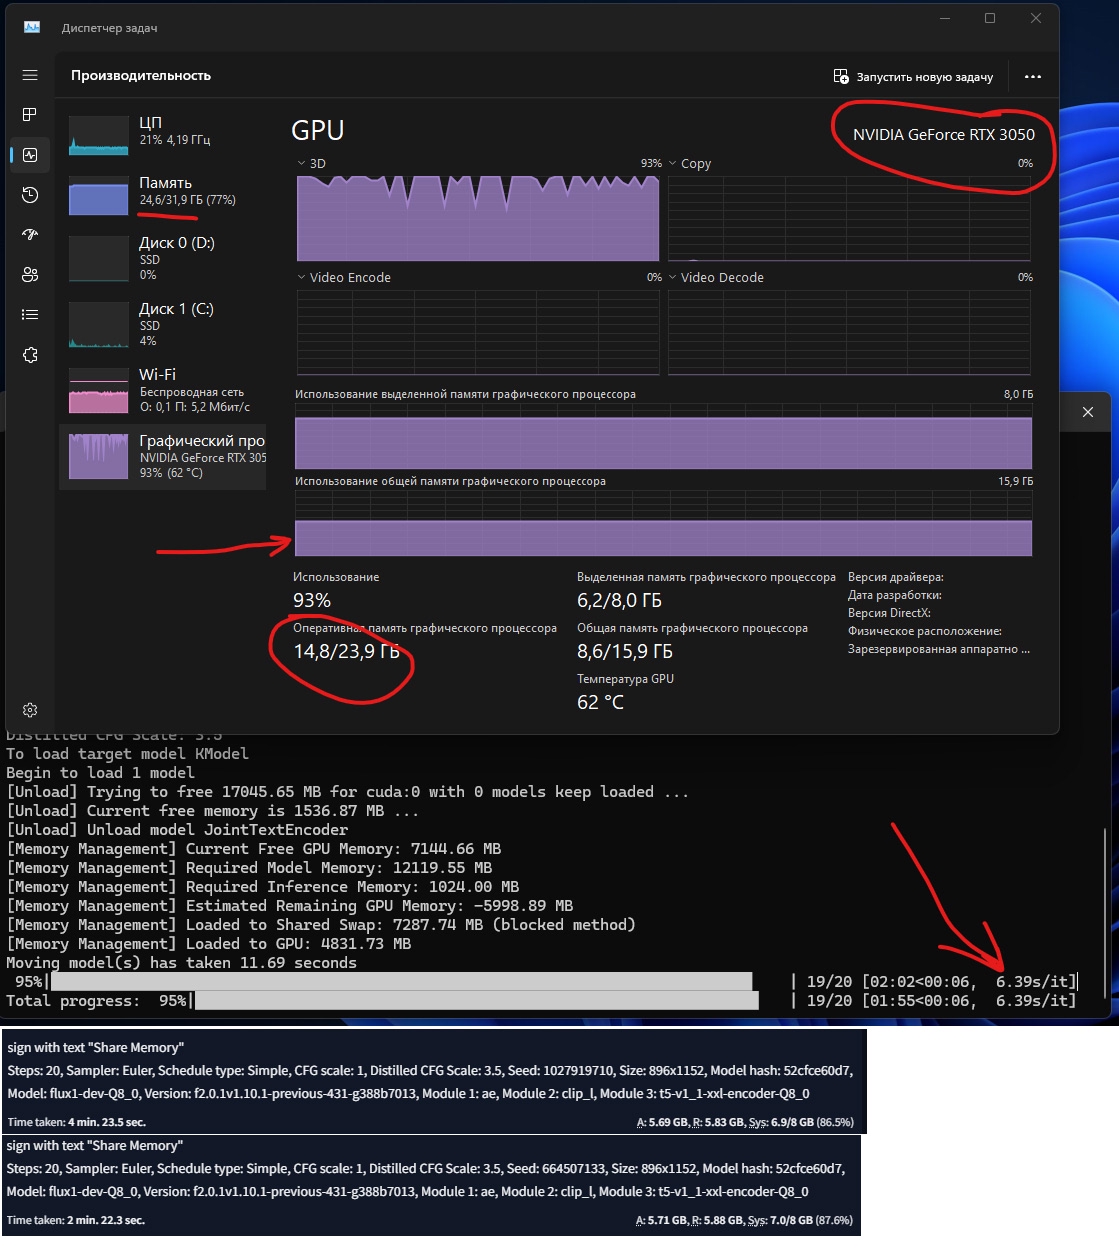The image size is (1119, 1248).
Task: Select the Wi-Fi performance entry
Action: (x=162, y=390)
